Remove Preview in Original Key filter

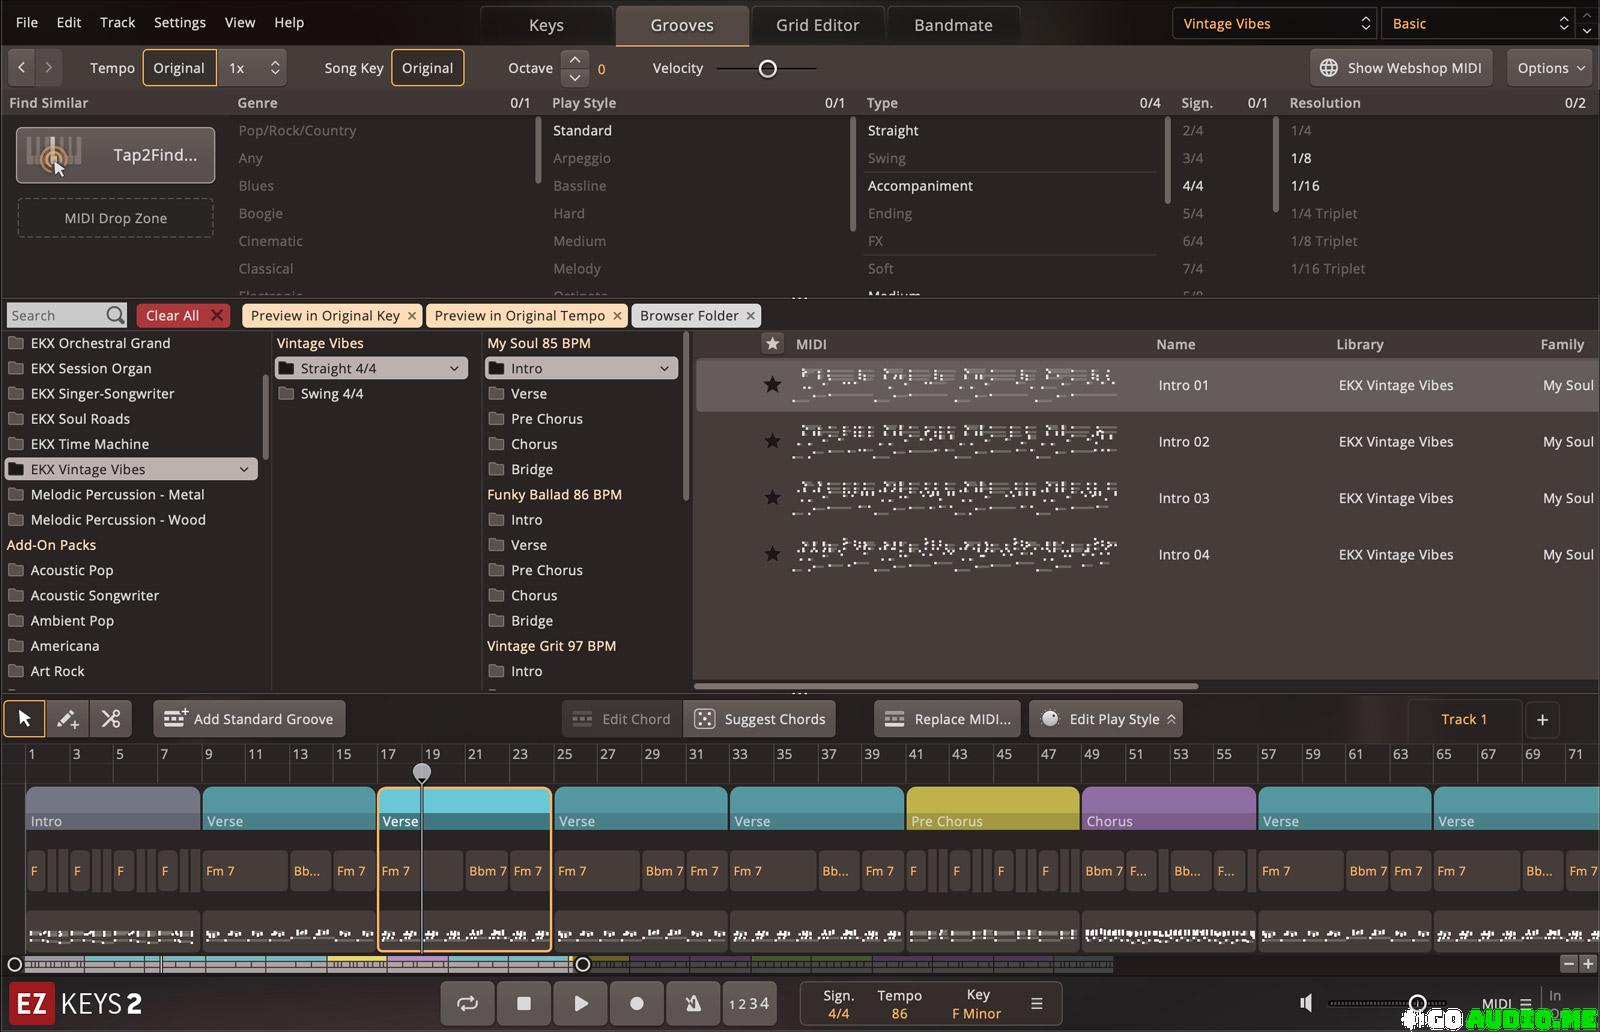(411, 316)
